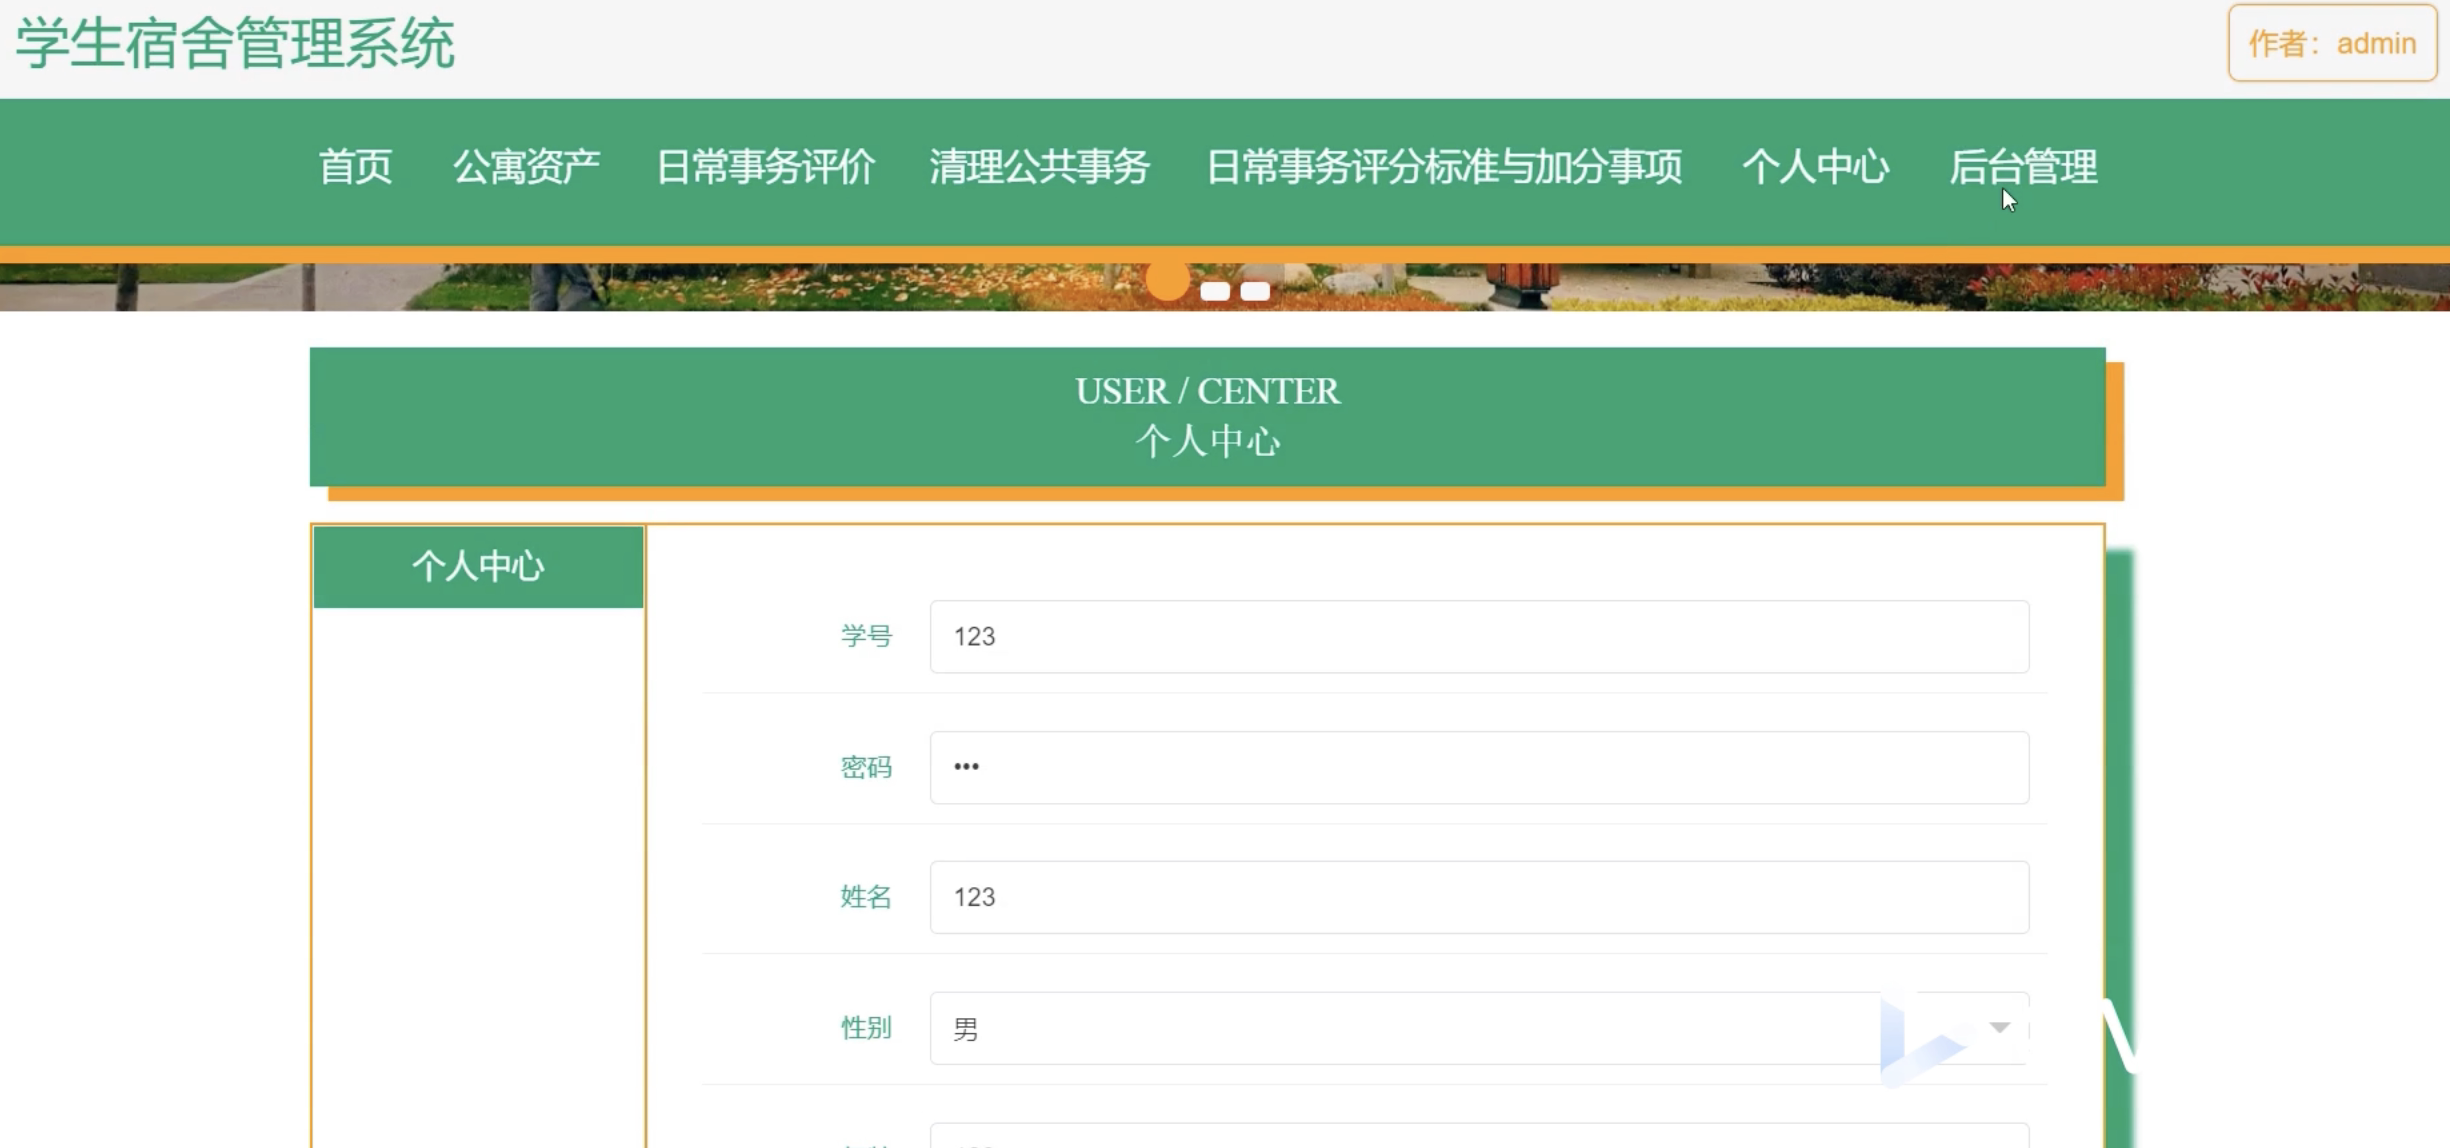The image size is (2450, 1148).
Task: Click into the 姓名 text field
Action: (1478, 897)
